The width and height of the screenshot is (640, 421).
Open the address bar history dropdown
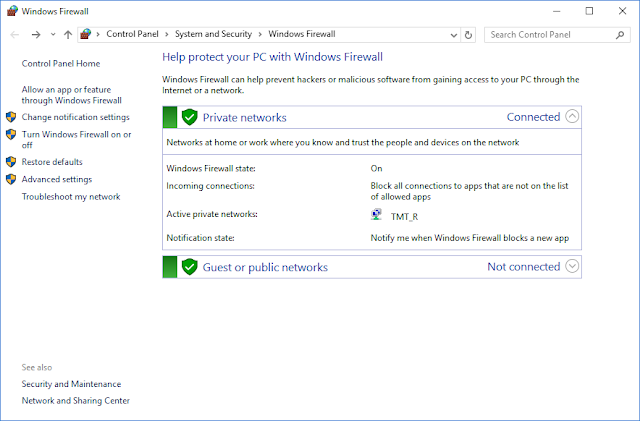[x=452, y=34]
